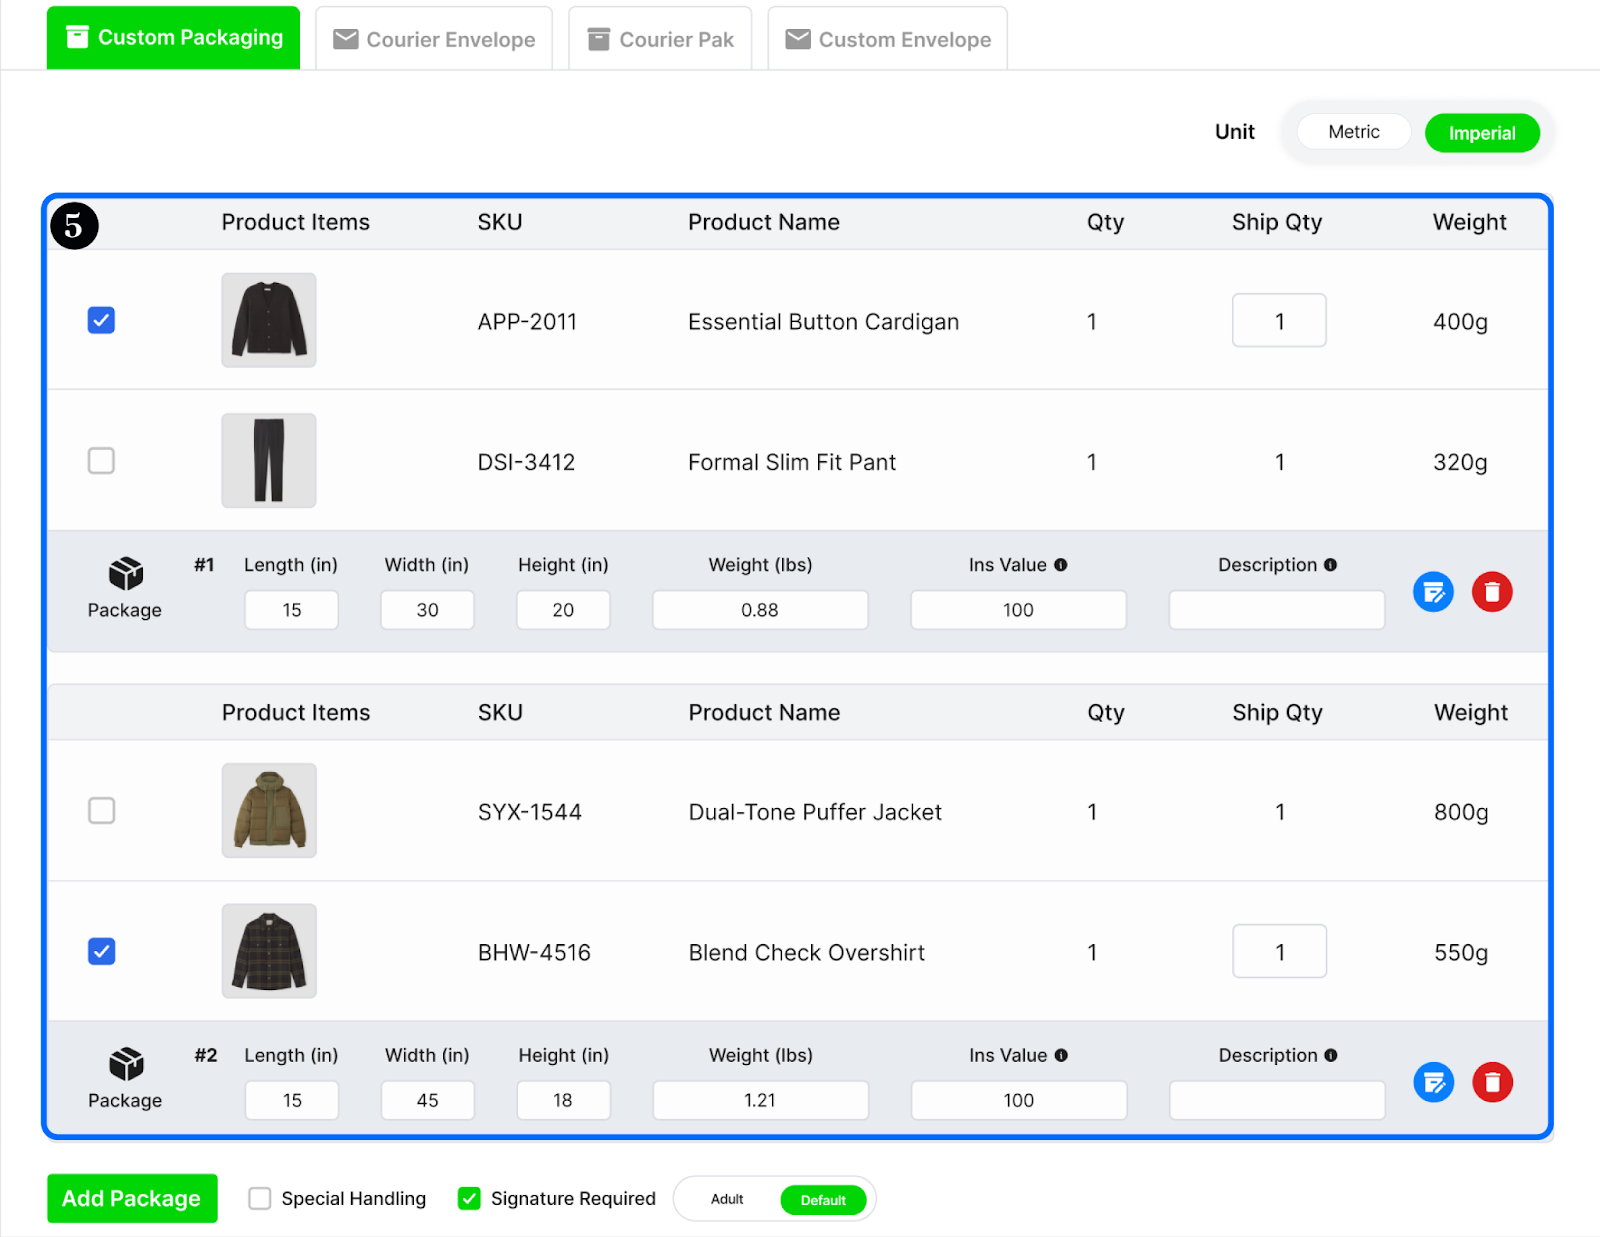Enable the Special Handling checkbox
The image size is (1600, 1237).
pyautogui.click(x=260, y=1198)
